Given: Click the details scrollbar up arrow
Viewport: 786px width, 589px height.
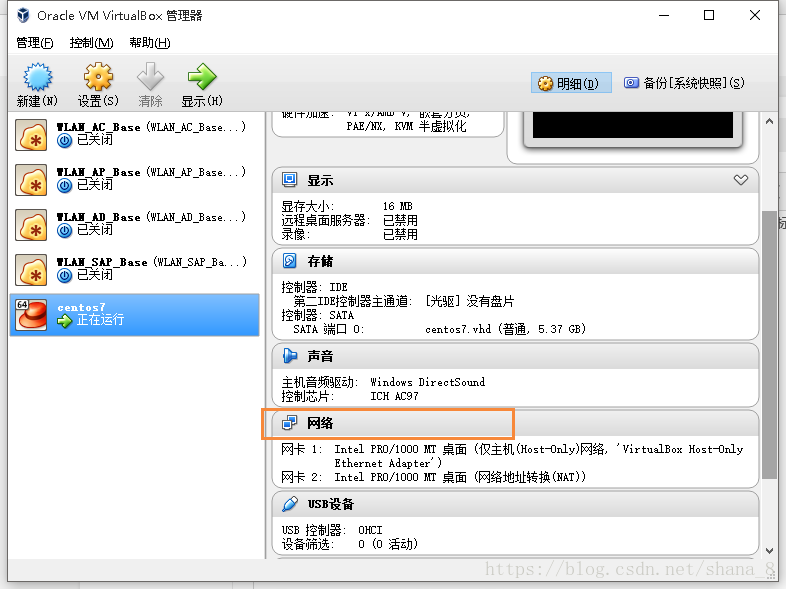Looking at the screenshot, I should click(769, 121).
